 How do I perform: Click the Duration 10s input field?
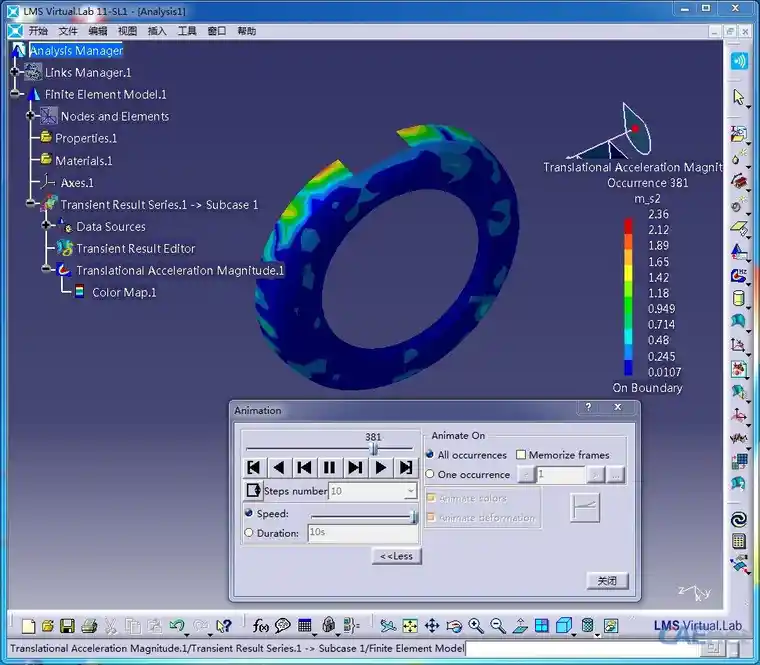pyautogui.click(x=363, y=533)
